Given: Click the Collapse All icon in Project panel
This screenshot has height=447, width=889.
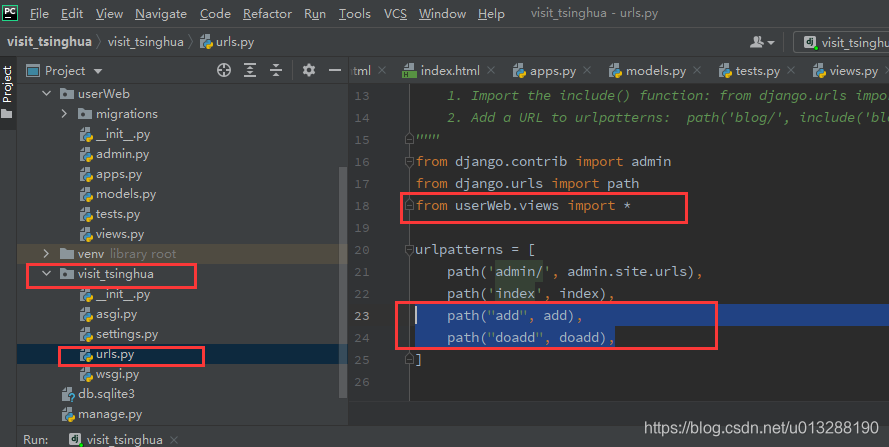Looking at the screenshot, I should coord(276,70).
